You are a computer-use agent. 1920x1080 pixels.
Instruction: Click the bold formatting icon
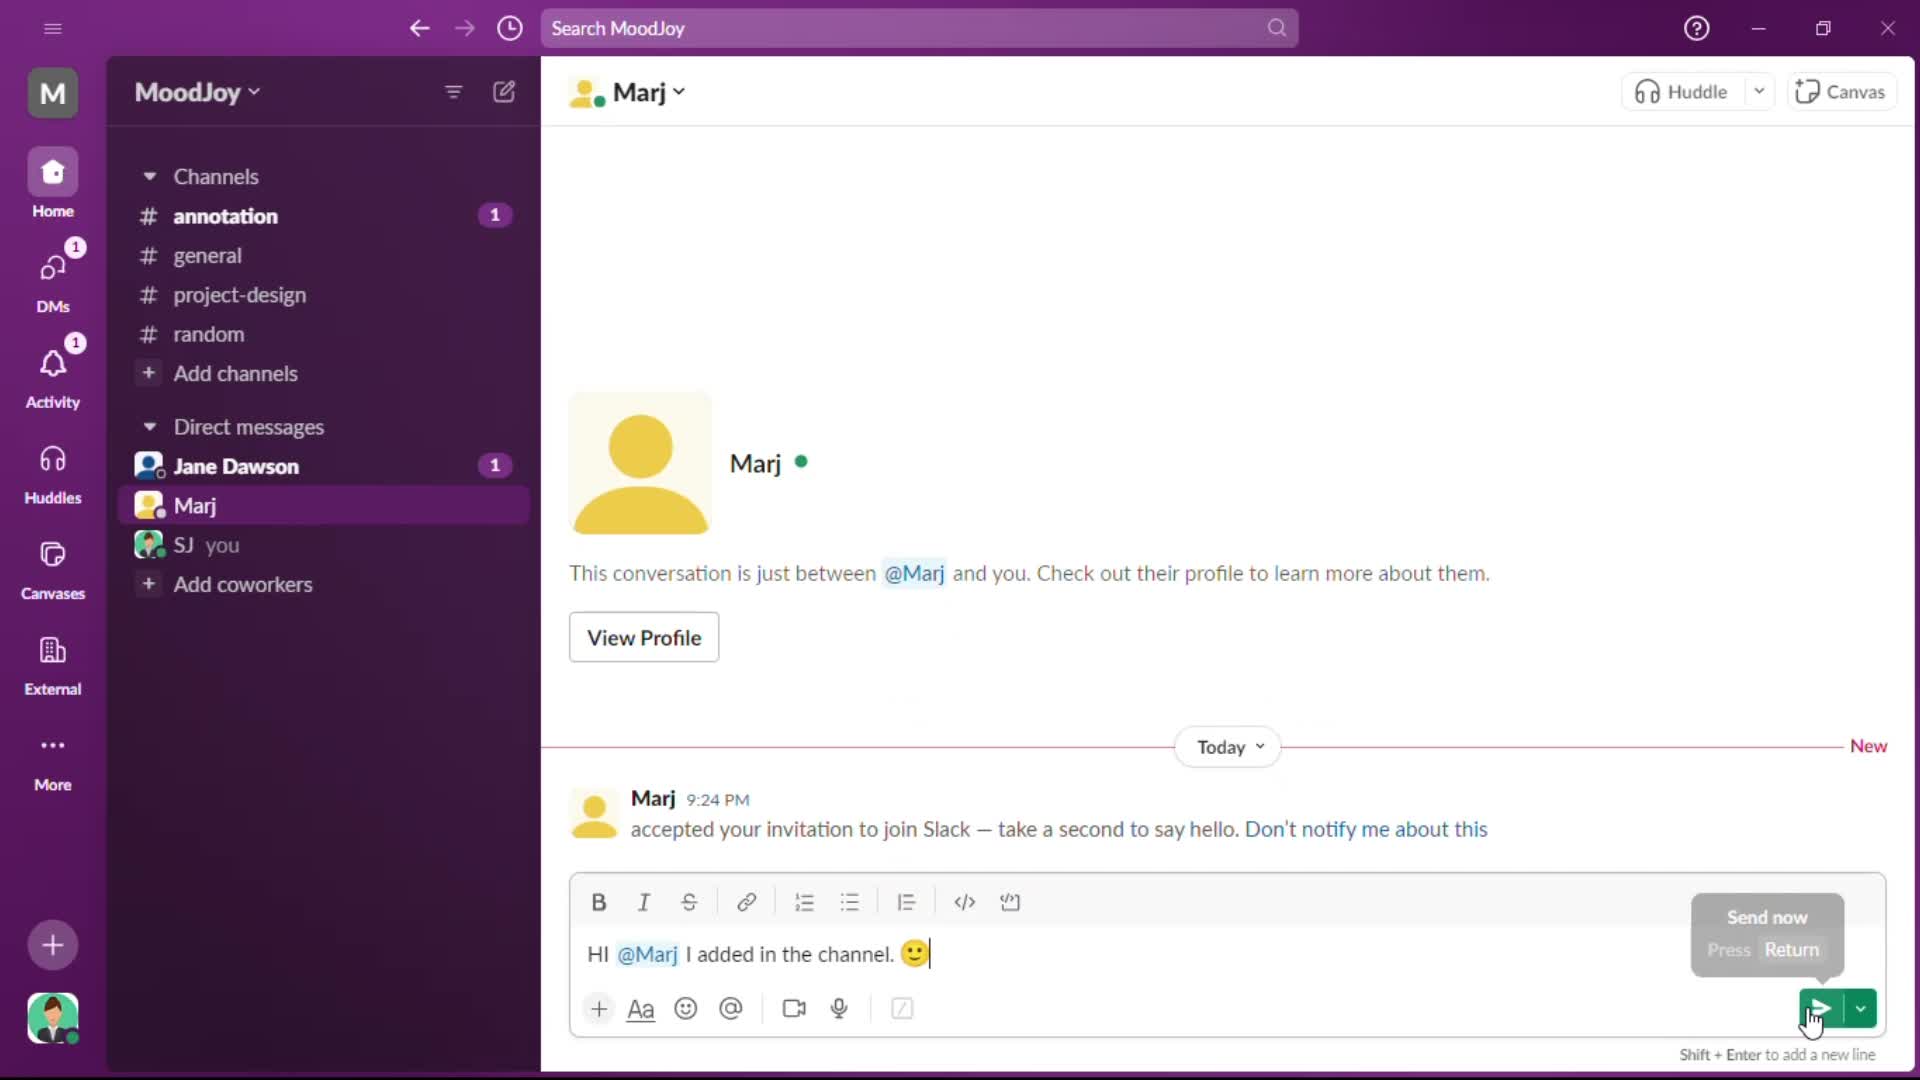click(x=599, y=902)
